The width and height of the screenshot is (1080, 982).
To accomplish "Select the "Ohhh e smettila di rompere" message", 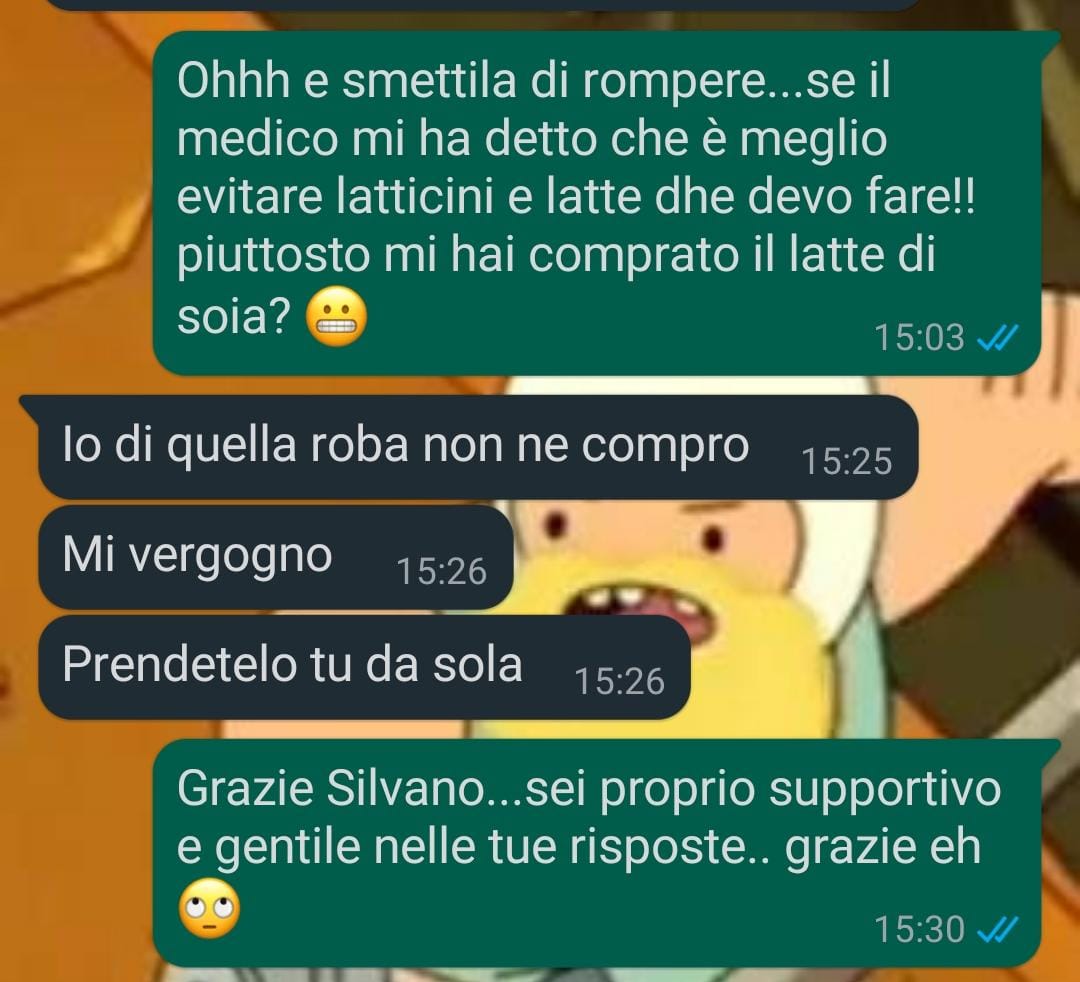I will tap(597, 203).
